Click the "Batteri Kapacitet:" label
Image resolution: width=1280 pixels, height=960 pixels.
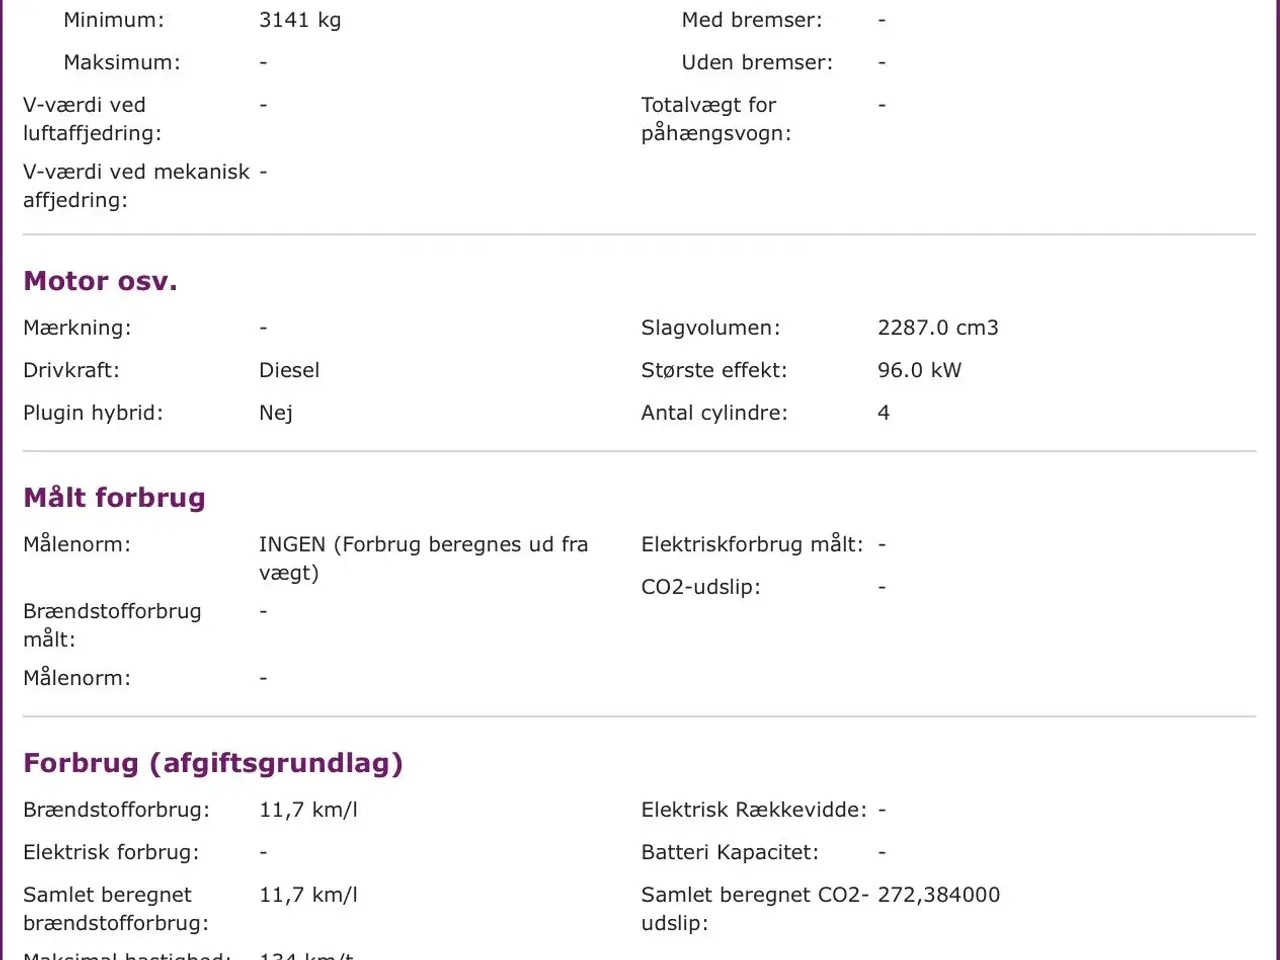point(729,852)
